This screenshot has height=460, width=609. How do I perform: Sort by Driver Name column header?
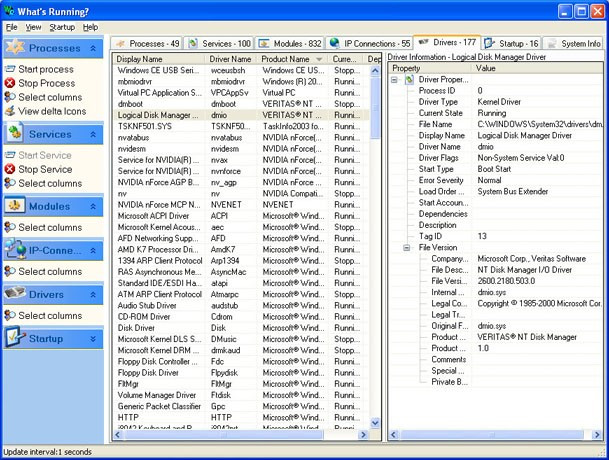231,59
